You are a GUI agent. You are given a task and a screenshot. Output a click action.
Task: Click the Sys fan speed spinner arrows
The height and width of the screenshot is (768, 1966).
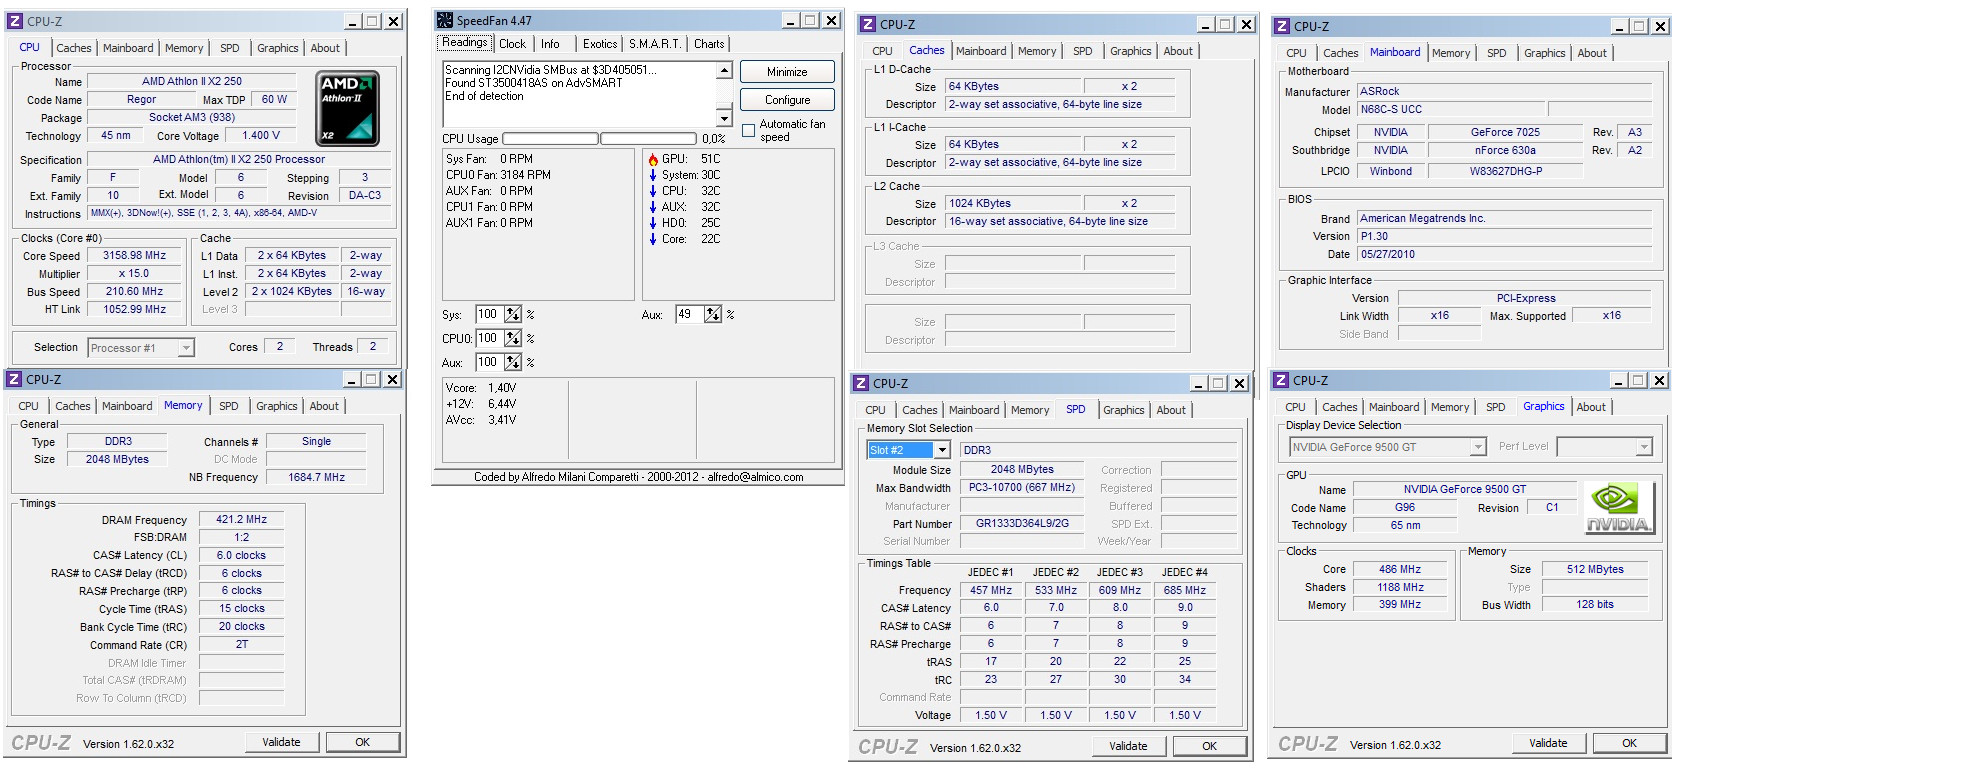coord(513,314)
